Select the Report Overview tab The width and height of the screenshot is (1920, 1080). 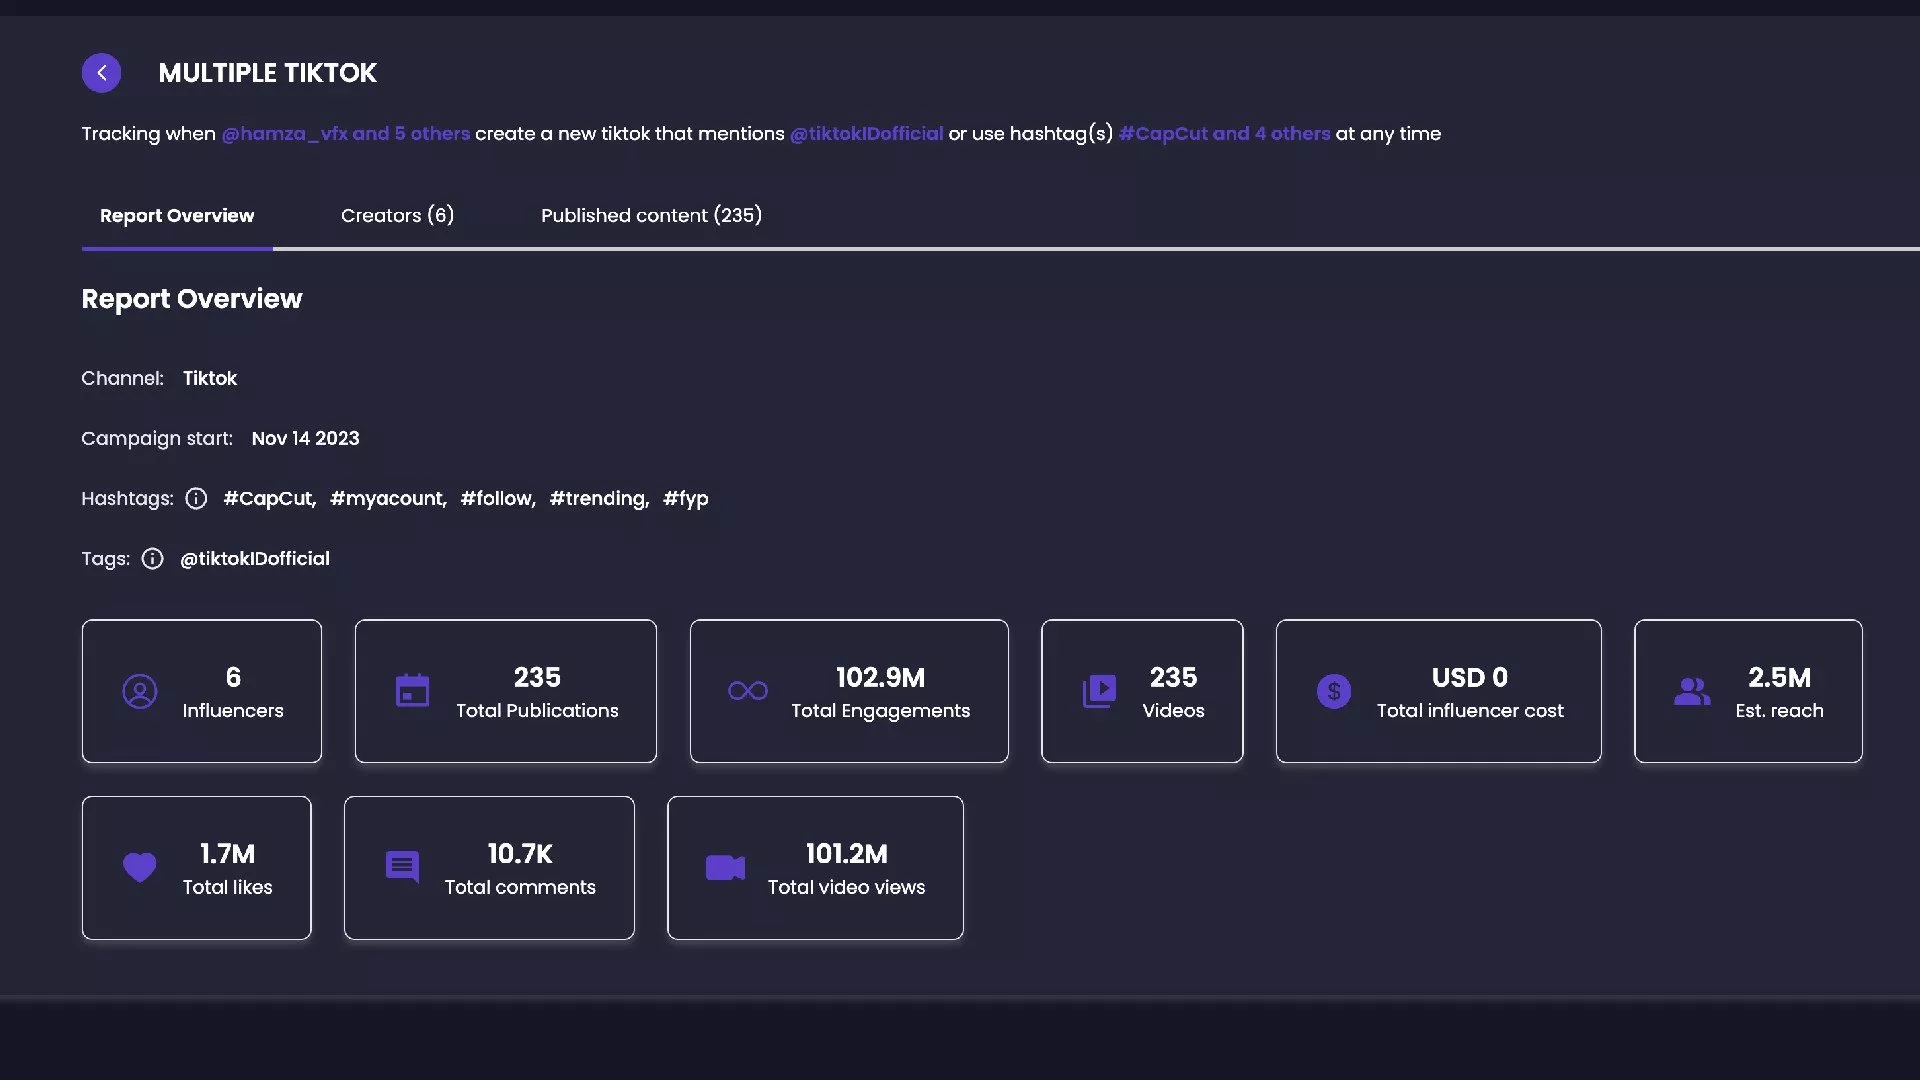[177, 215]
